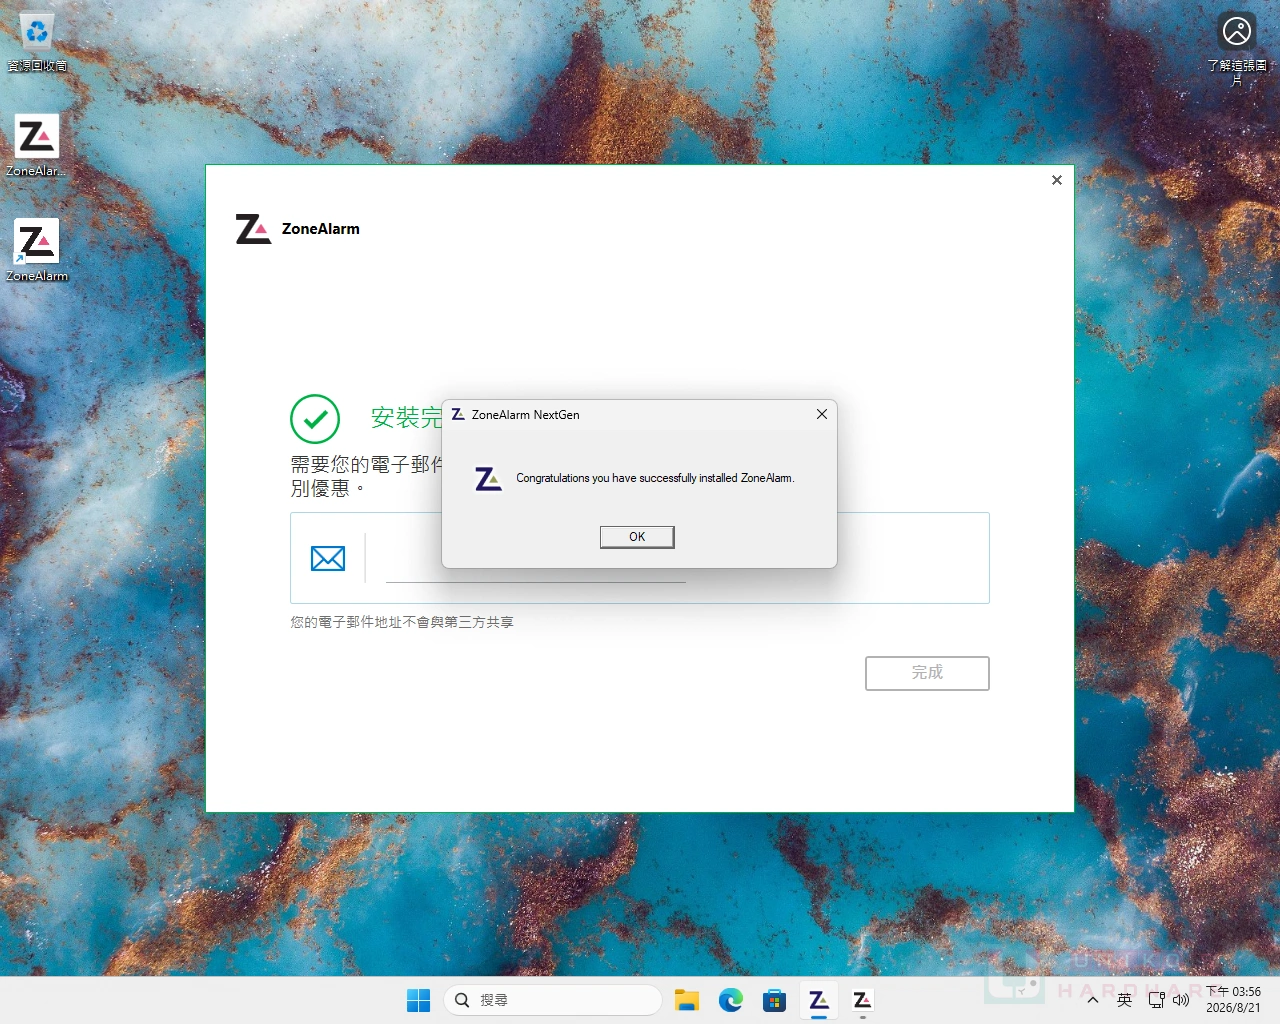Select the ZoneAlarm shortcut desktop icon
Screen dimensions: 1280x1024
tap(37, 251)
